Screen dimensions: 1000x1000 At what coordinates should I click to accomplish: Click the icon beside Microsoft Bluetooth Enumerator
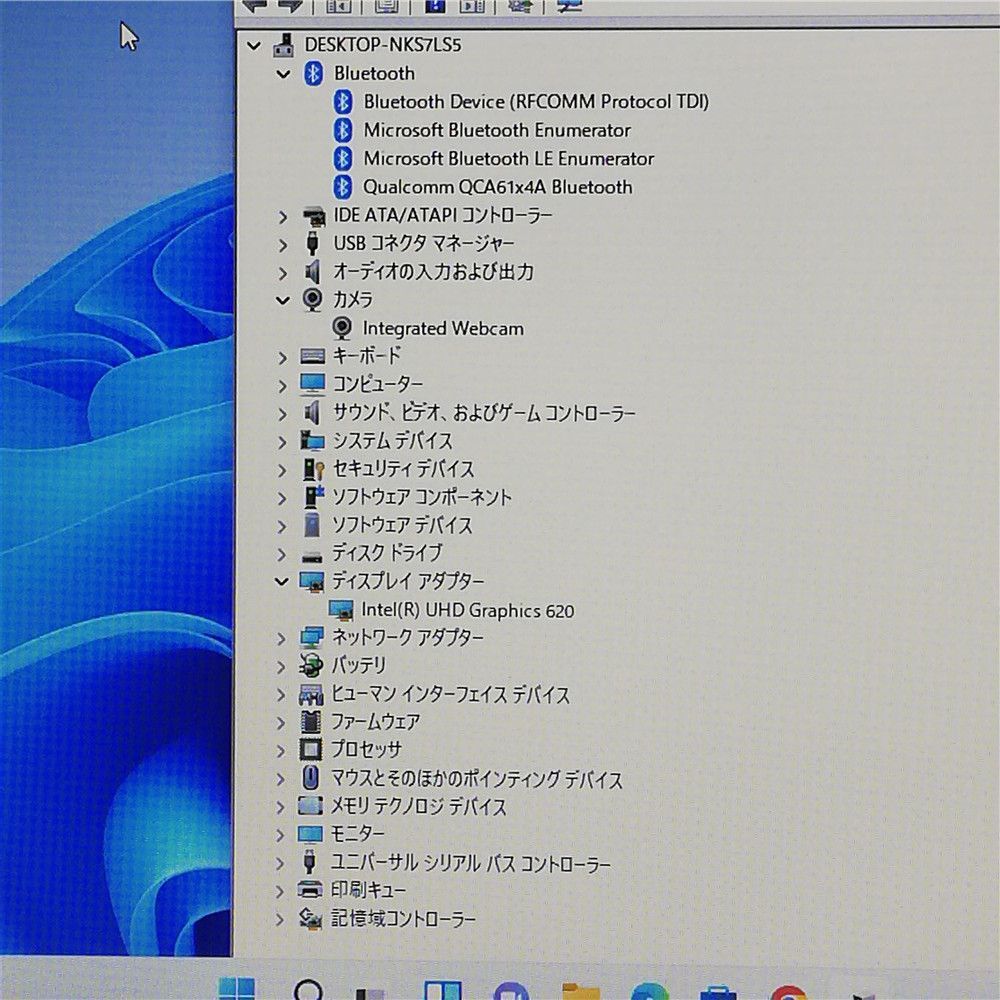point(343,131)
